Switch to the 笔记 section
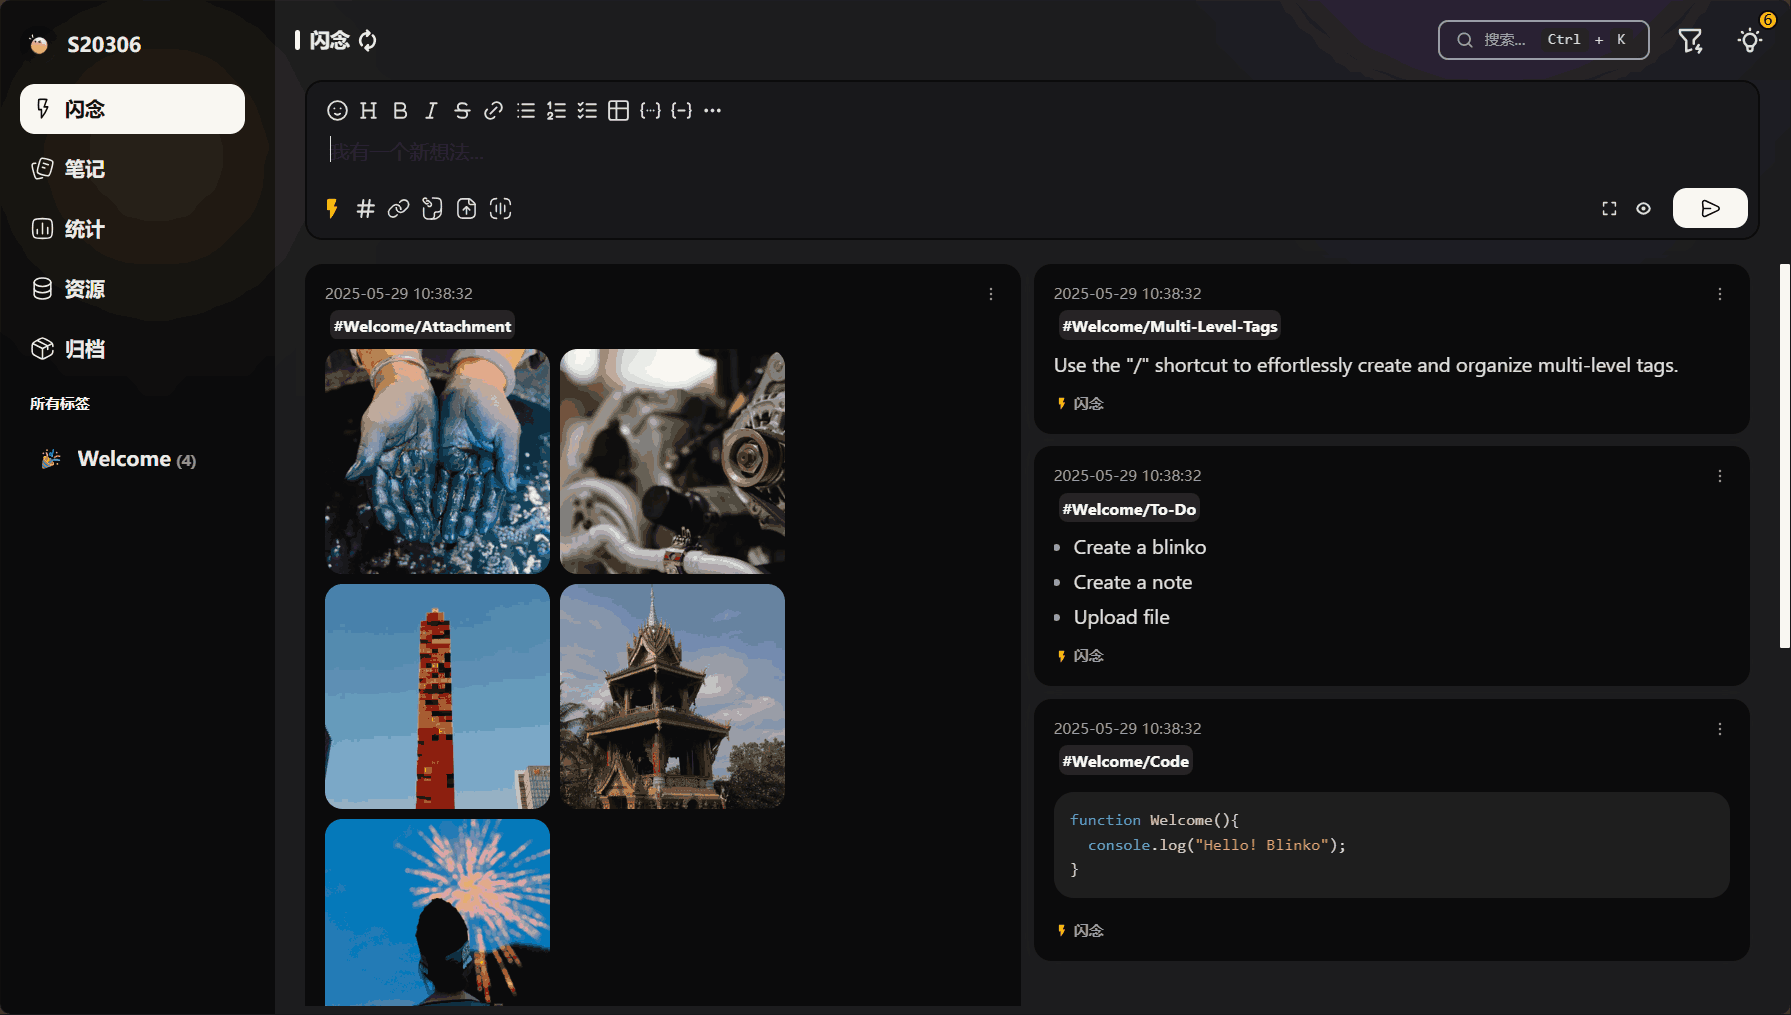Image resolution: width=1791 pixels, height=1015 pixels. (85, 169)
